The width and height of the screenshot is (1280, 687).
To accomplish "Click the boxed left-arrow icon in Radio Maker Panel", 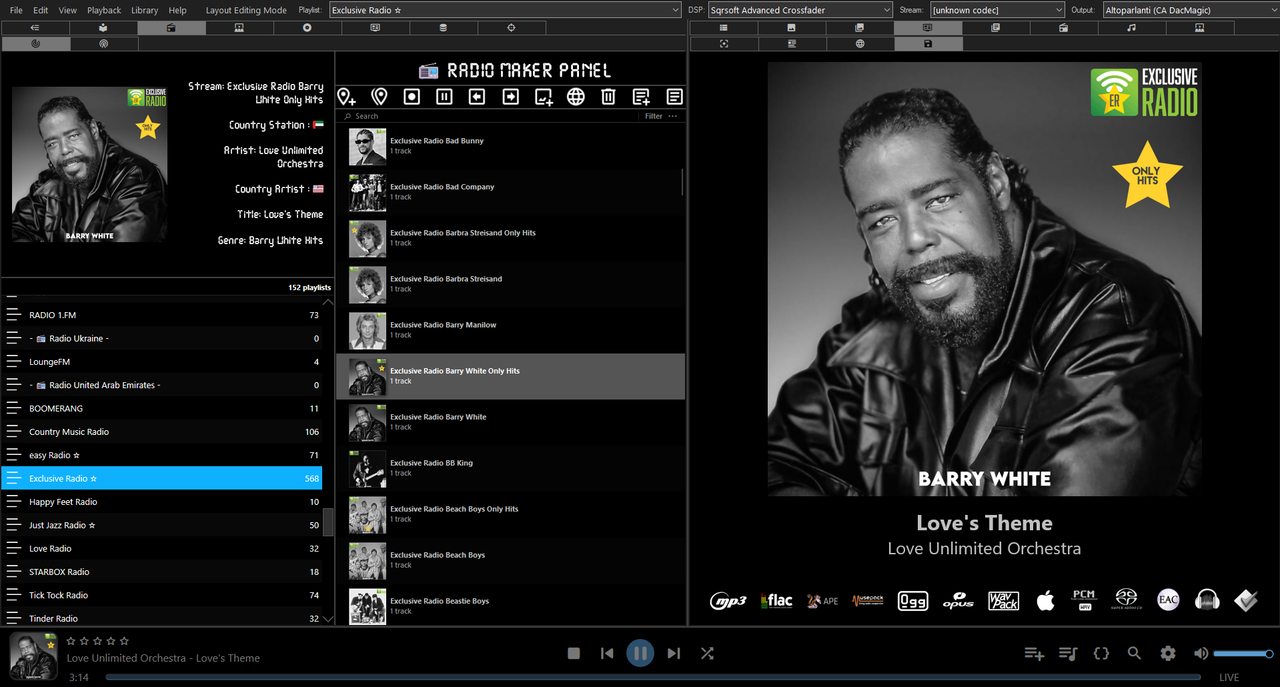I will point(477,97).
